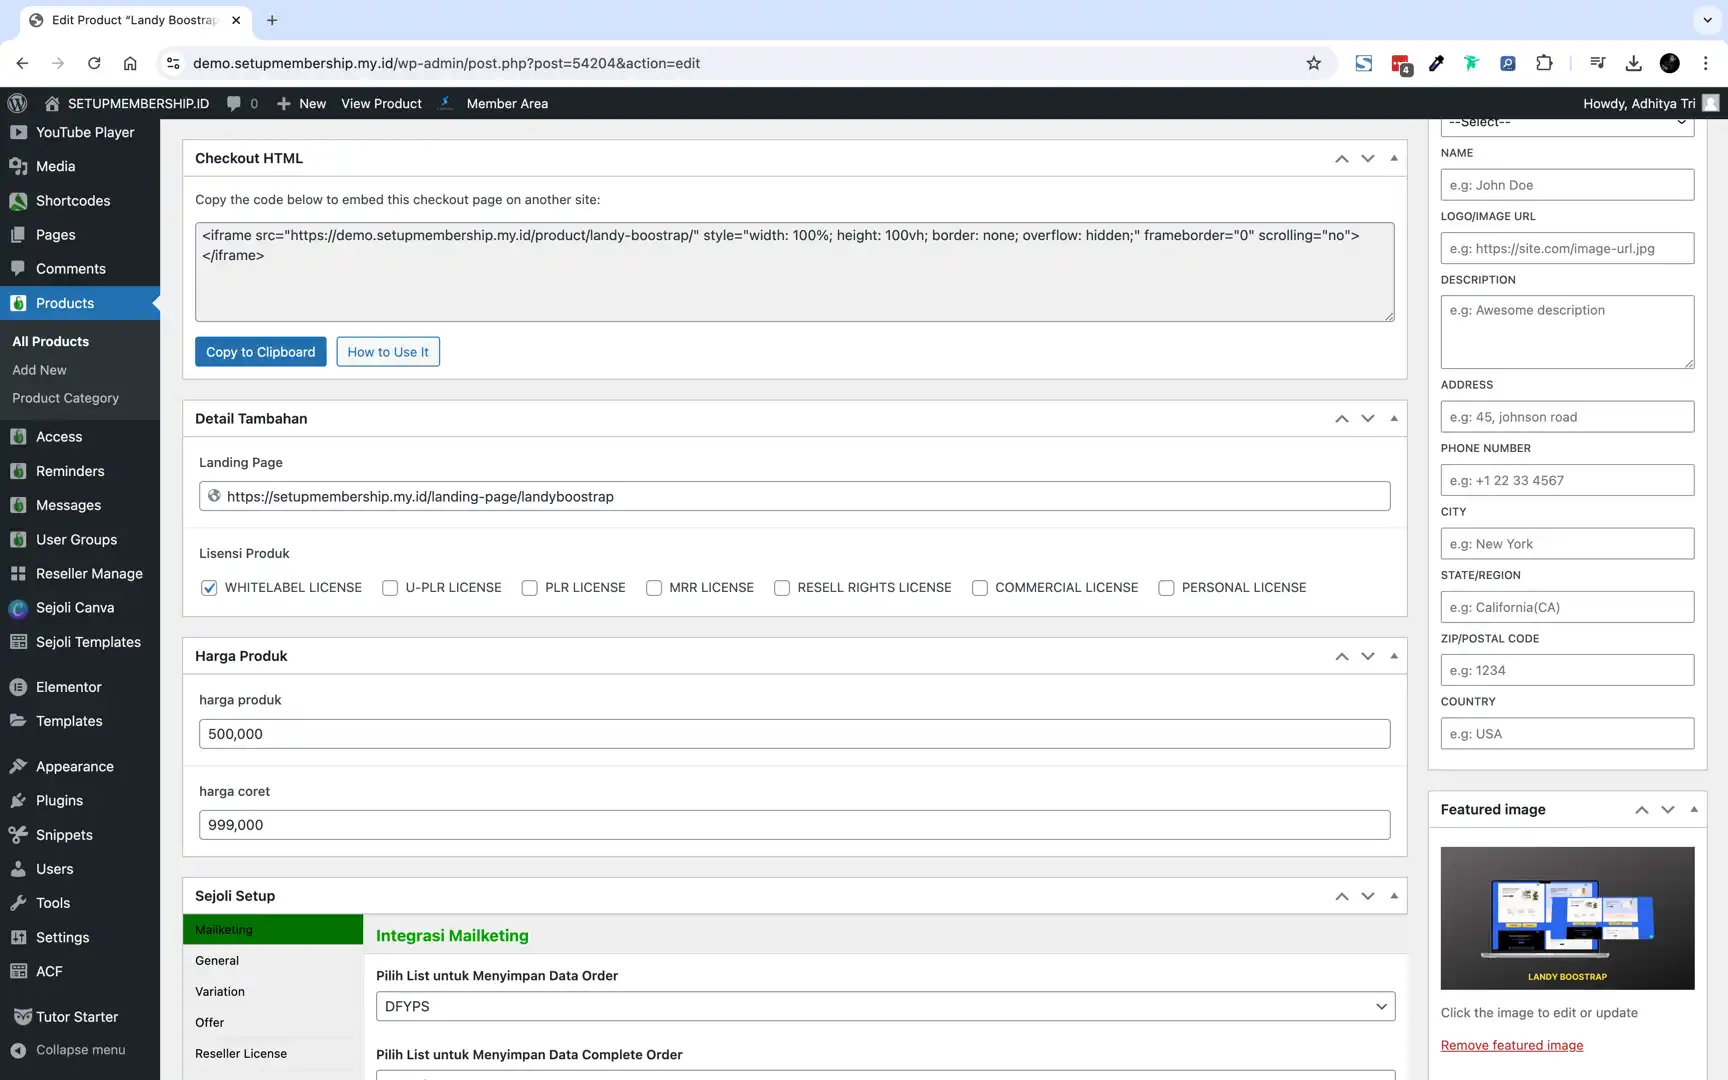Select the Media sidebar item
Screen dimensions: 1728x1080
coord(53,166)
